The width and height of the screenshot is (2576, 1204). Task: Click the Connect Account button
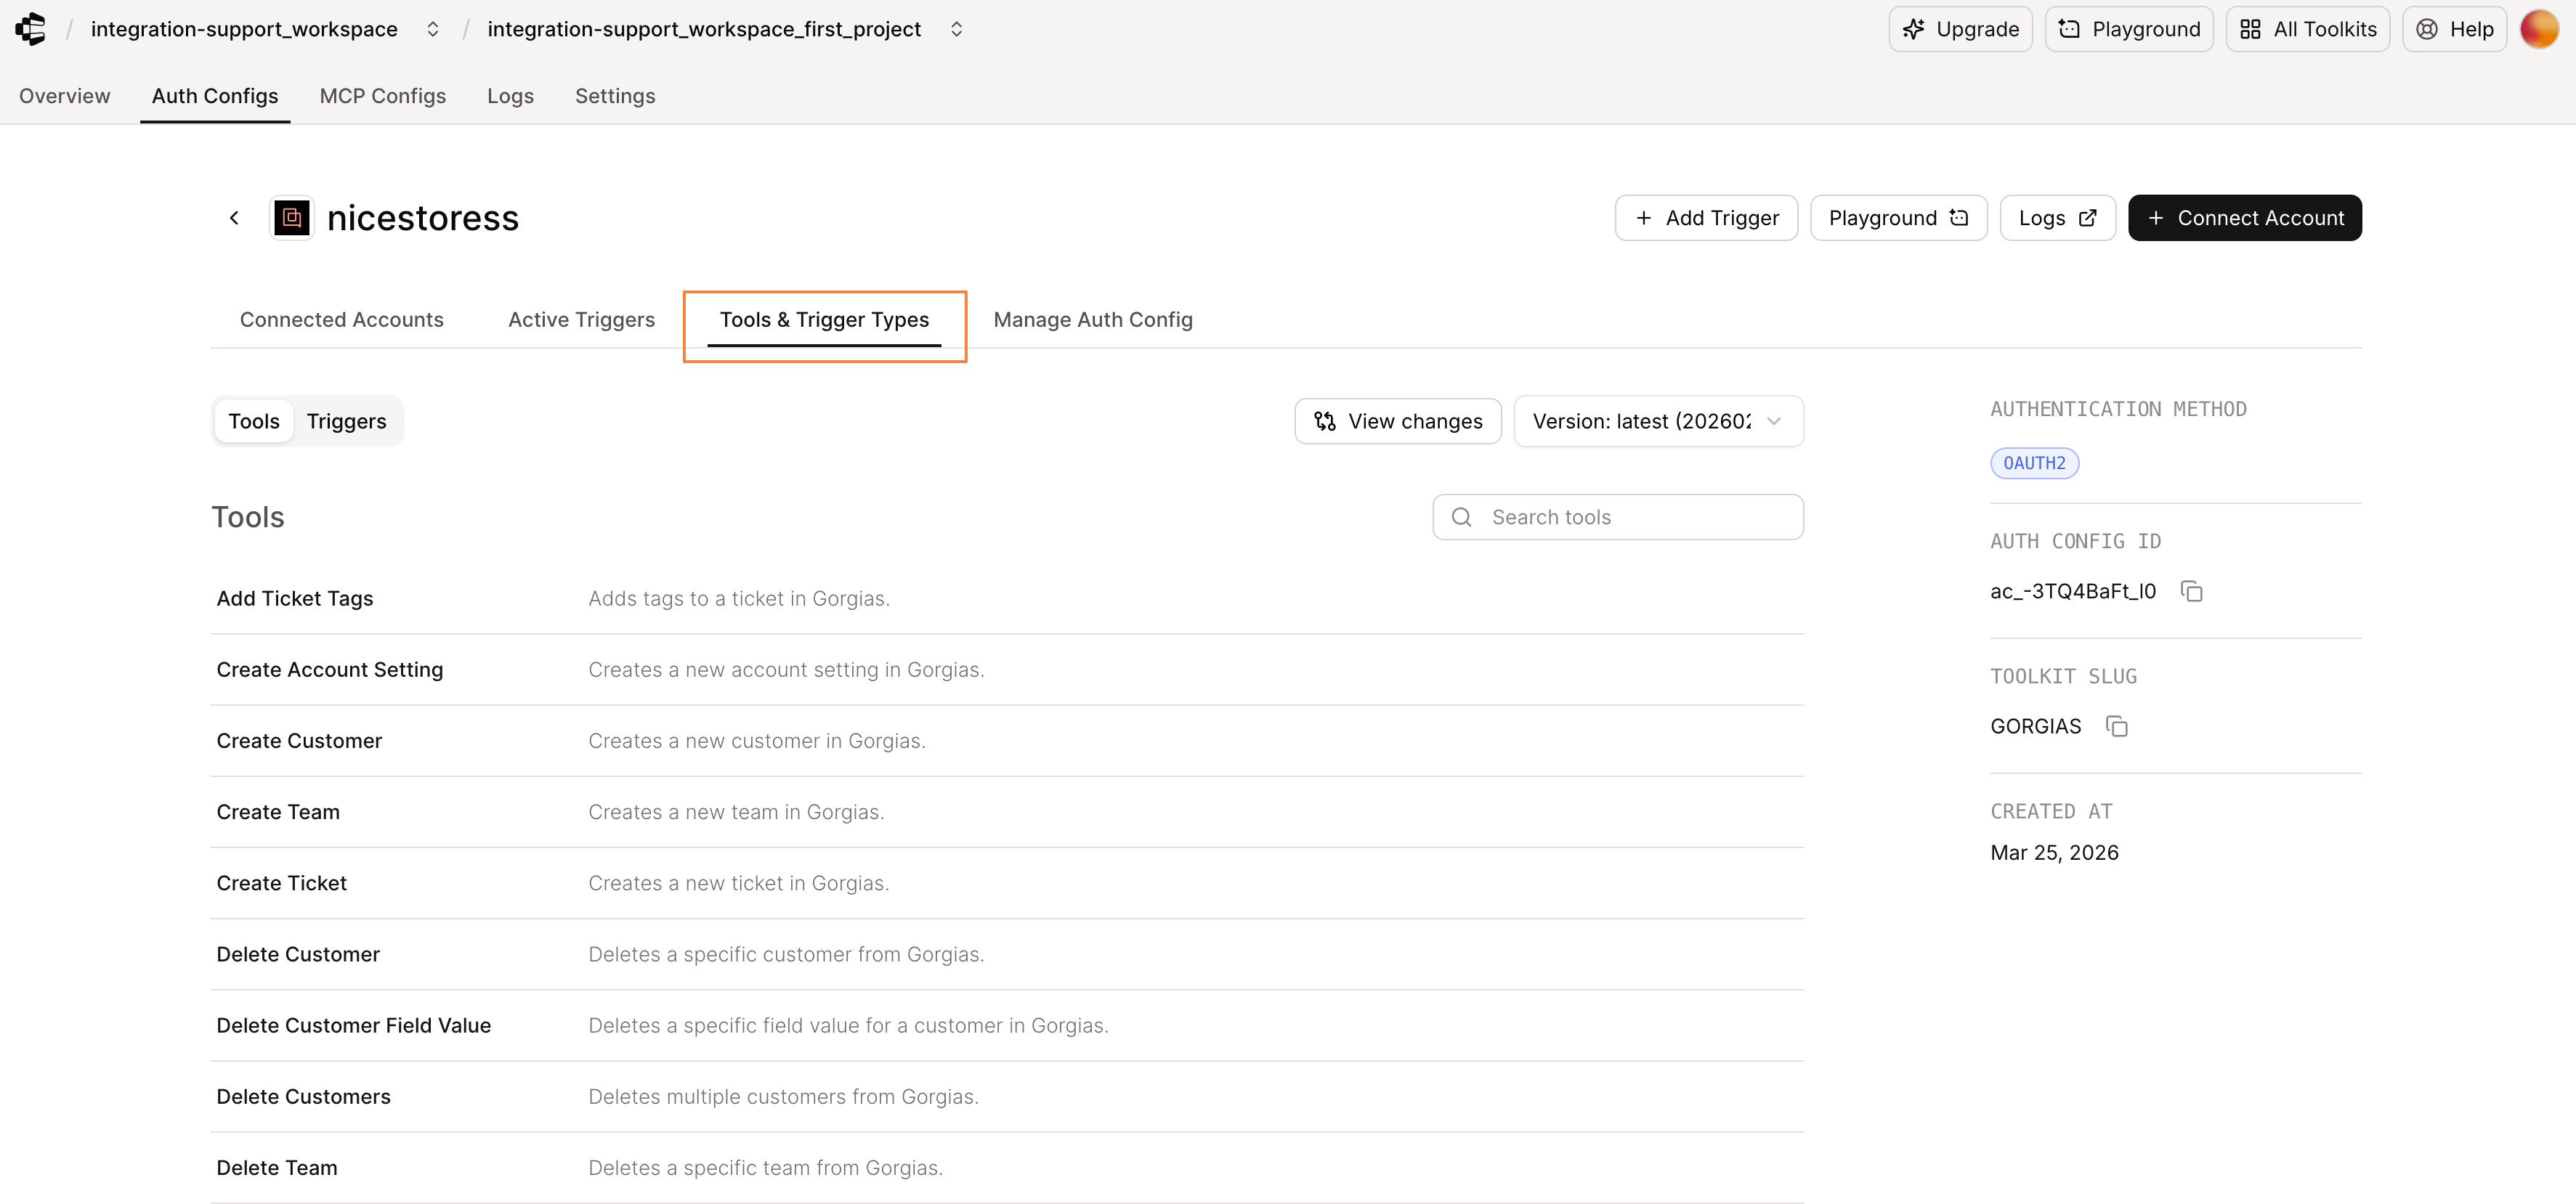(x=2244, y=218)
